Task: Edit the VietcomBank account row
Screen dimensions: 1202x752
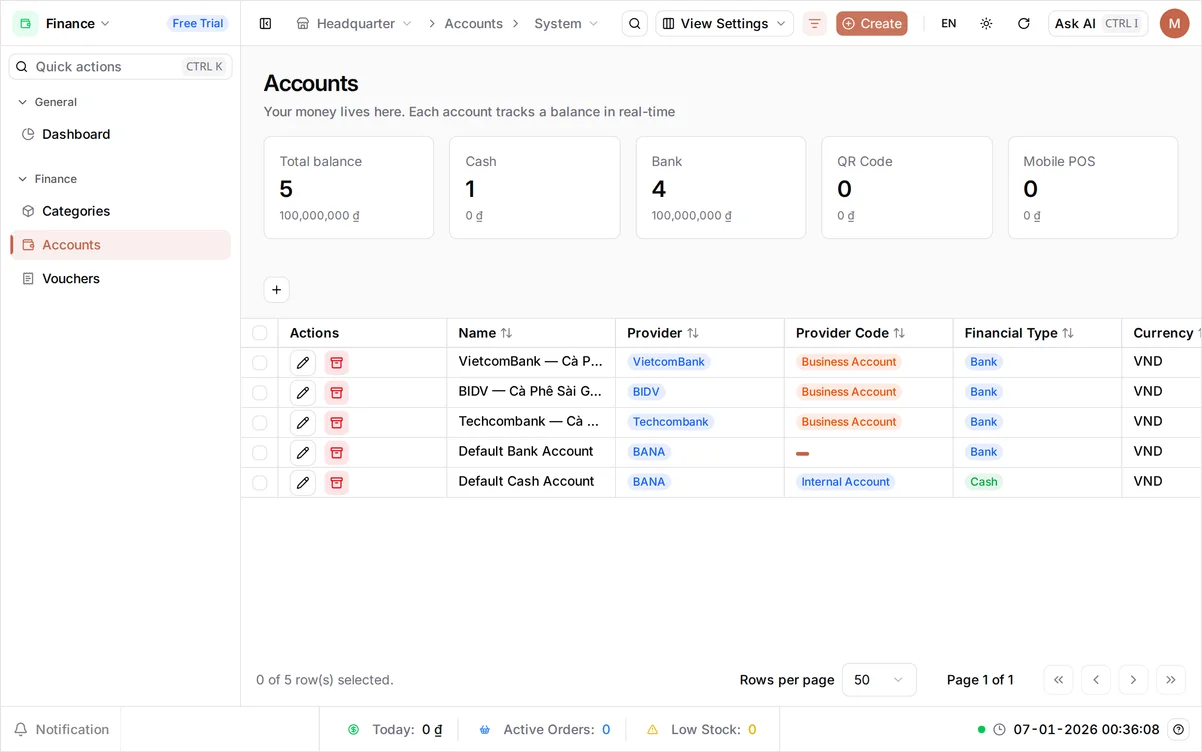Action: point(303,362)
